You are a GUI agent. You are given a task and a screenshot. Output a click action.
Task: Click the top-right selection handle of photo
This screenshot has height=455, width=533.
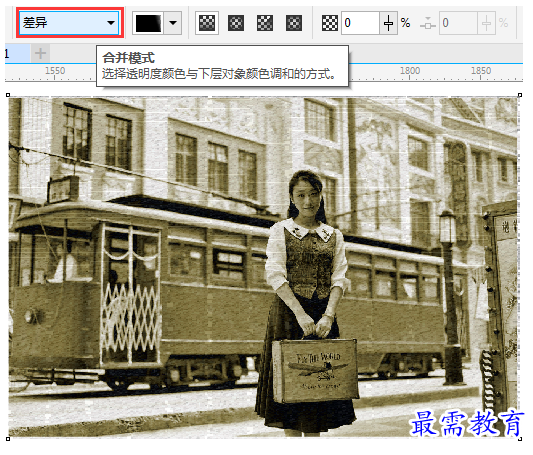pos(520,95)
